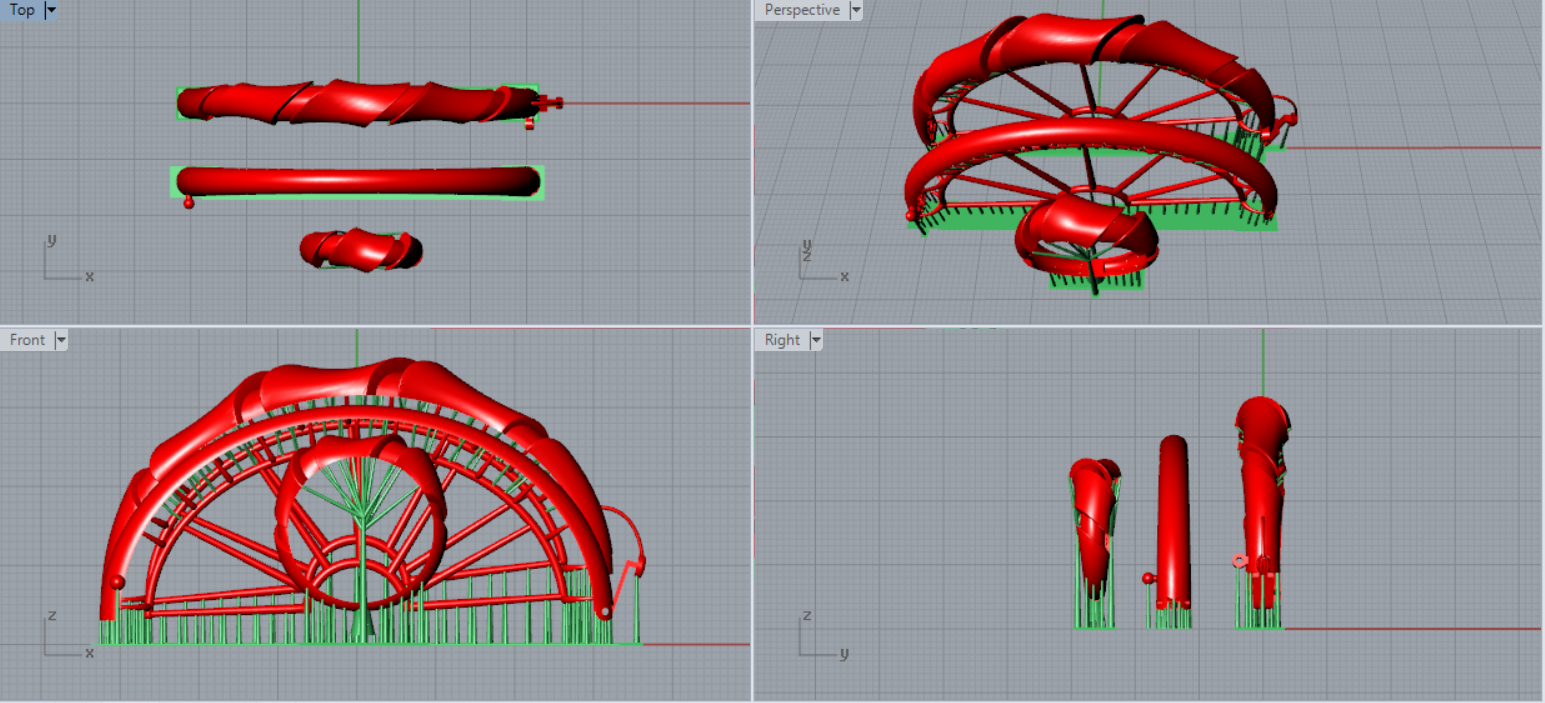Select the Perspective viewport title label

click(802, 10)
